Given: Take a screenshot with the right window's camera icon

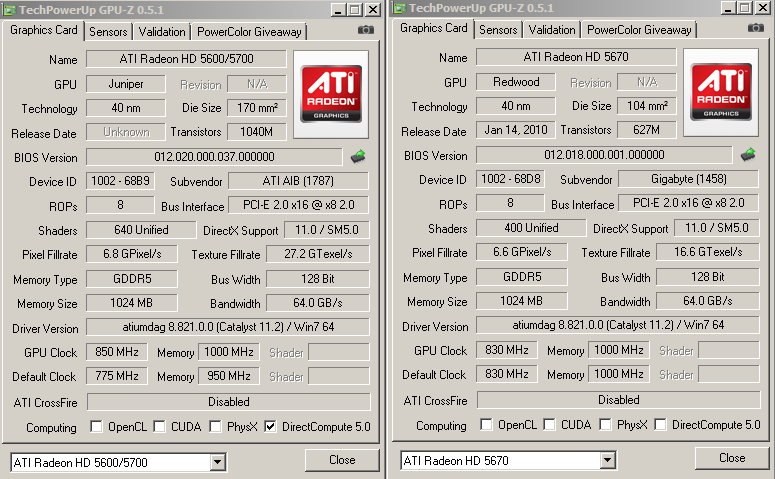Looking at the screenshot, I should coord(756,28).
